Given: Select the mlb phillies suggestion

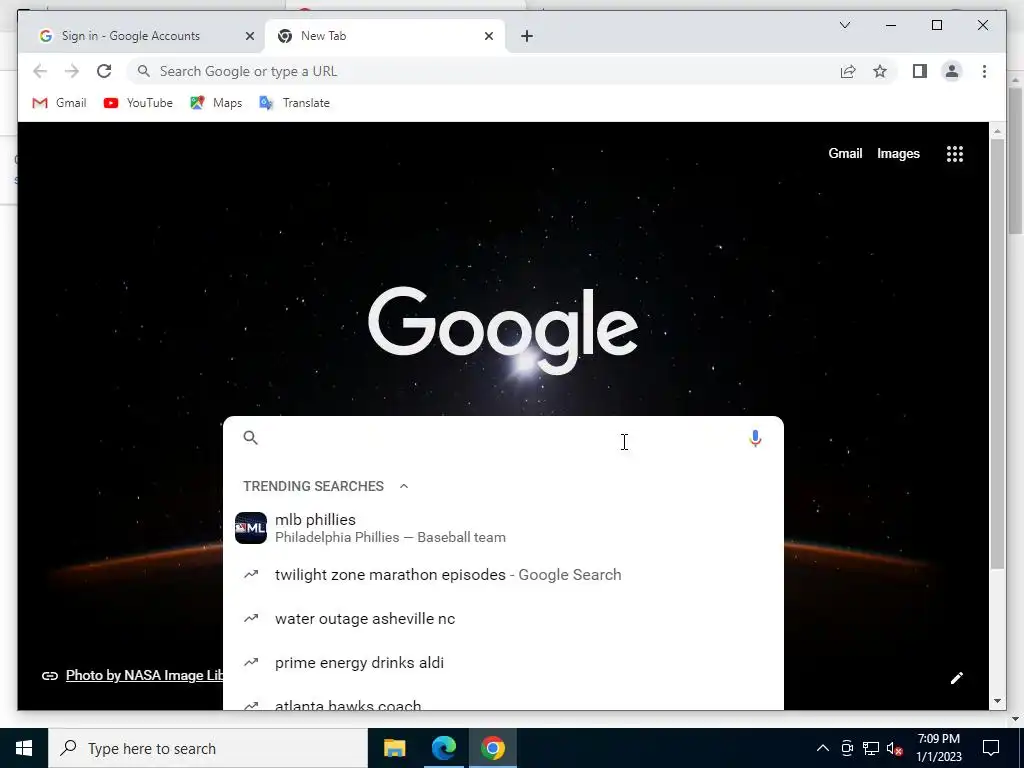Looking at the screenshot, I should click(503, 528).
